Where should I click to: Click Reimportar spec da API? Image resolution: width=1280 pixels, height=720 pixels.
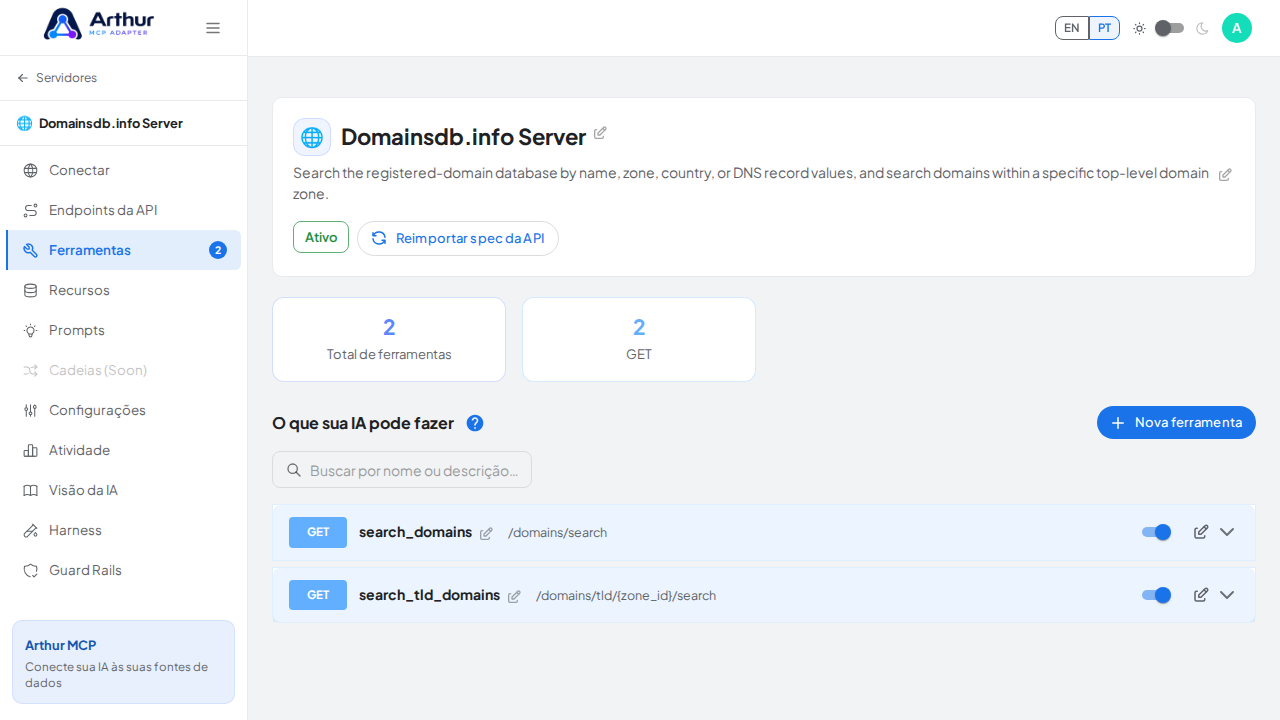coord(458,238)
